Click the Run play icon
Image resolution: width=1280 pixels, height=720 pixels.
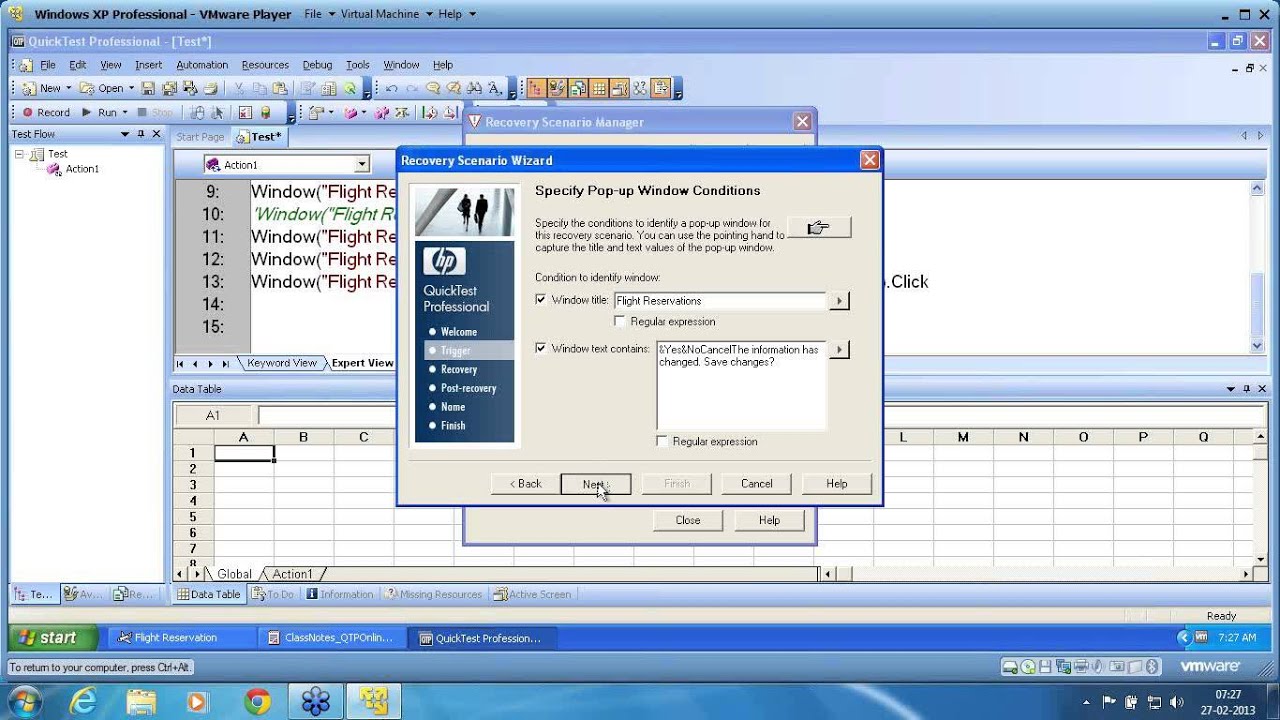(x=86, y=112)
